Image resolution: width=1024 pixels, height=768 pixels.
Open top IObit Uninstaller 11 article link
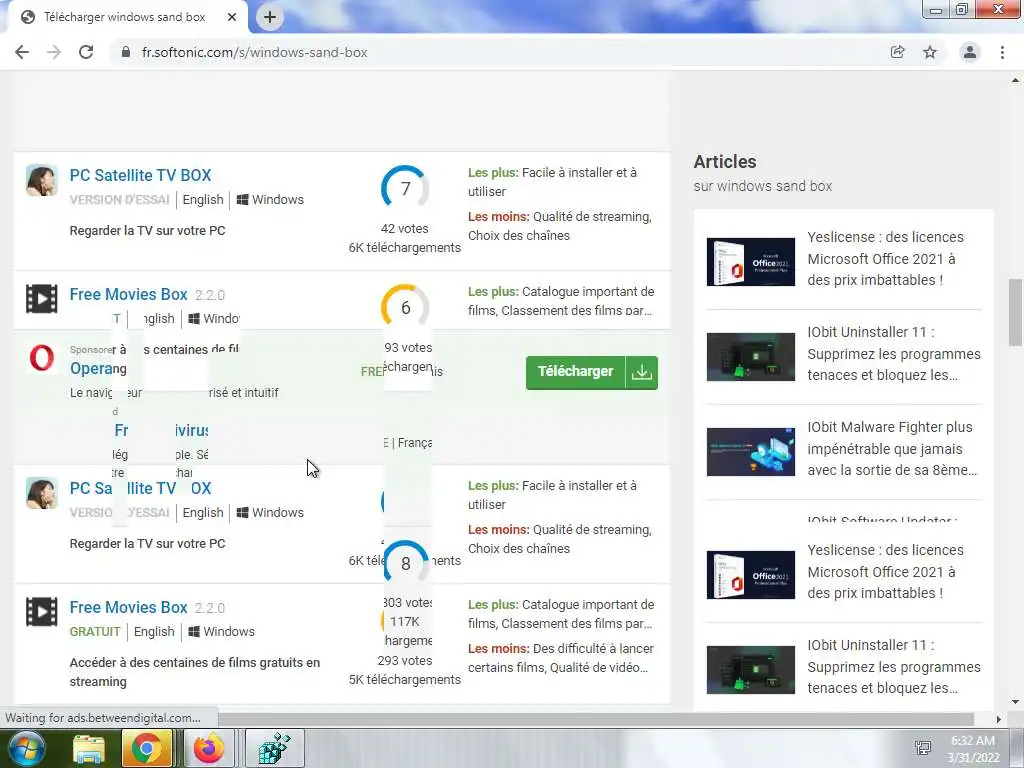[894, 353]
